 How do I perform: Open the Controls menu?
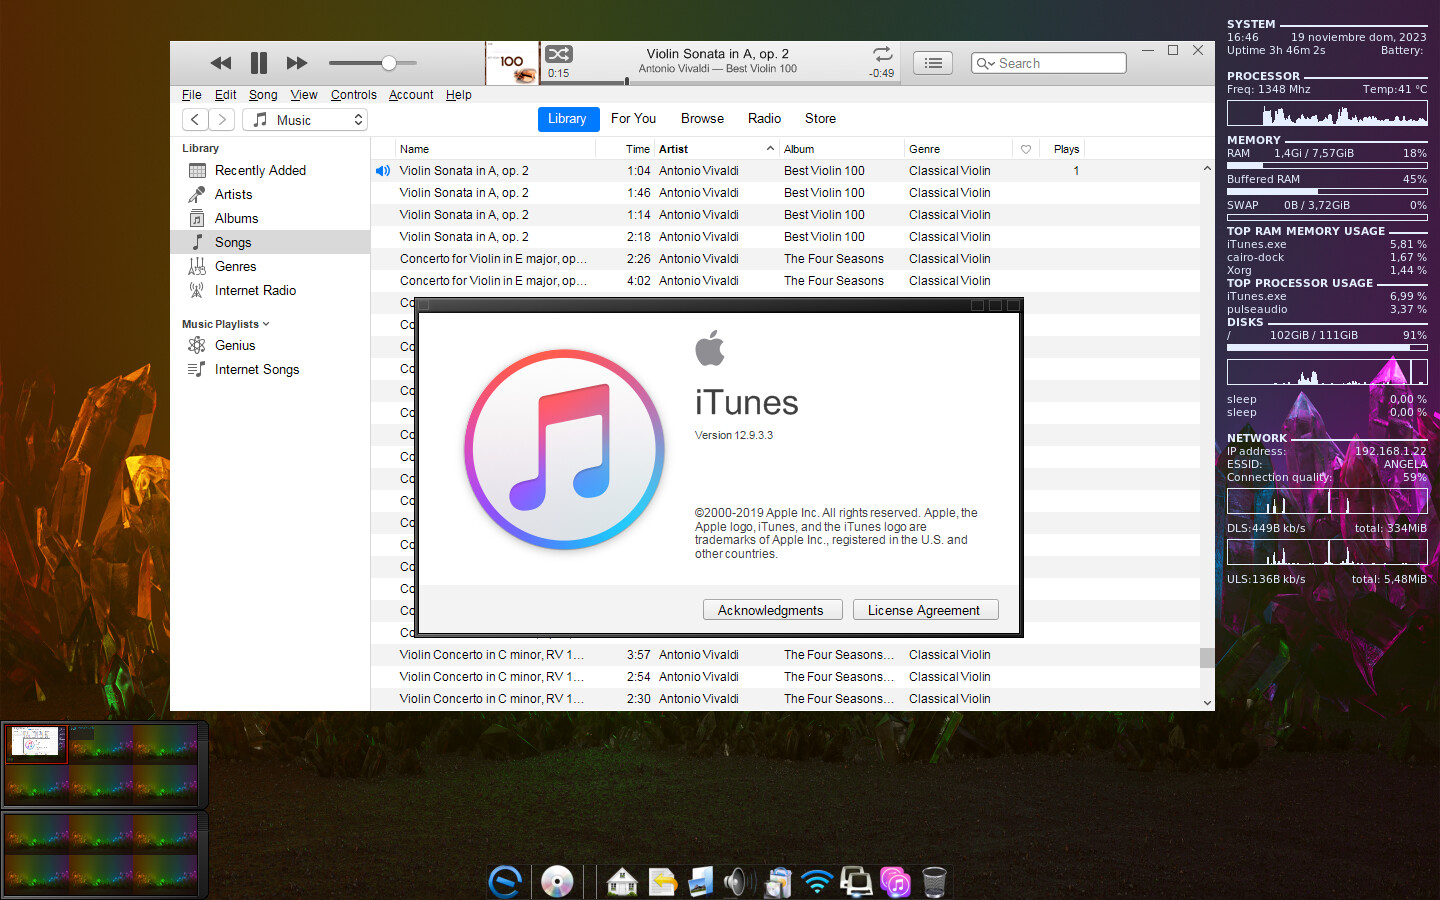pos(353,95)
